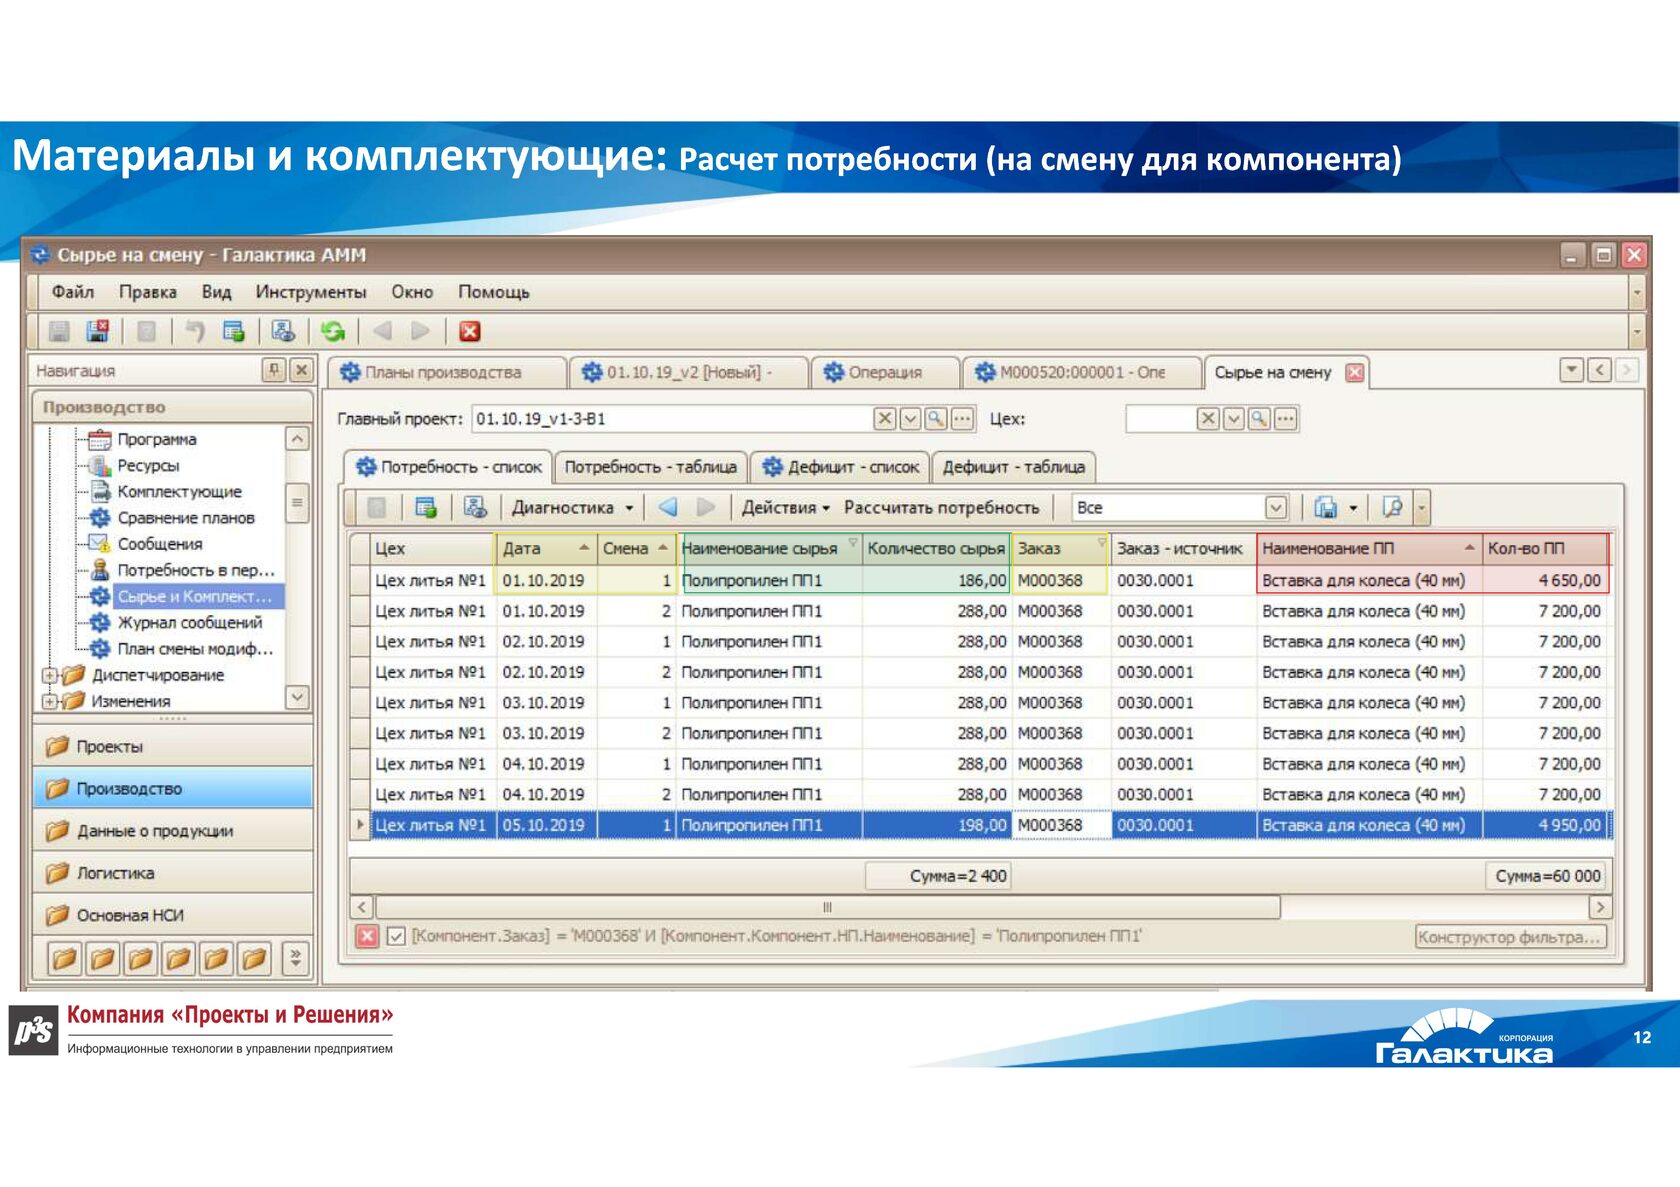The image size is (1680, 1187).
Task: Click forward arrow in list toolbar
Action: click(706, 507)
